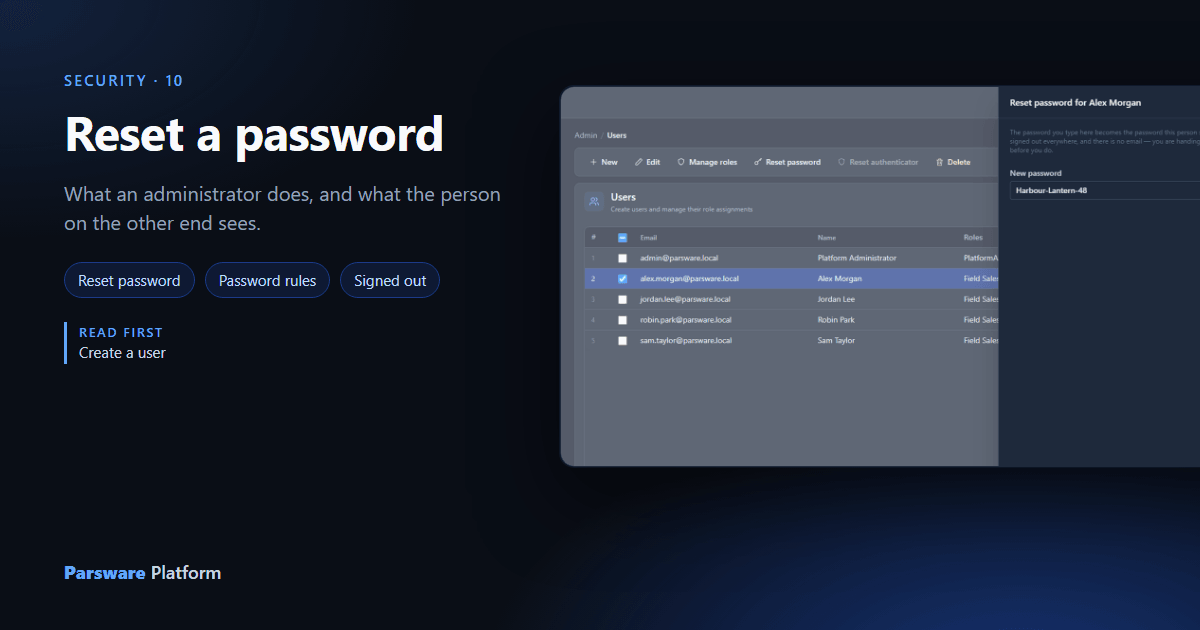Click into the New password field
1200x630 pixels.
coord(1104,190)
